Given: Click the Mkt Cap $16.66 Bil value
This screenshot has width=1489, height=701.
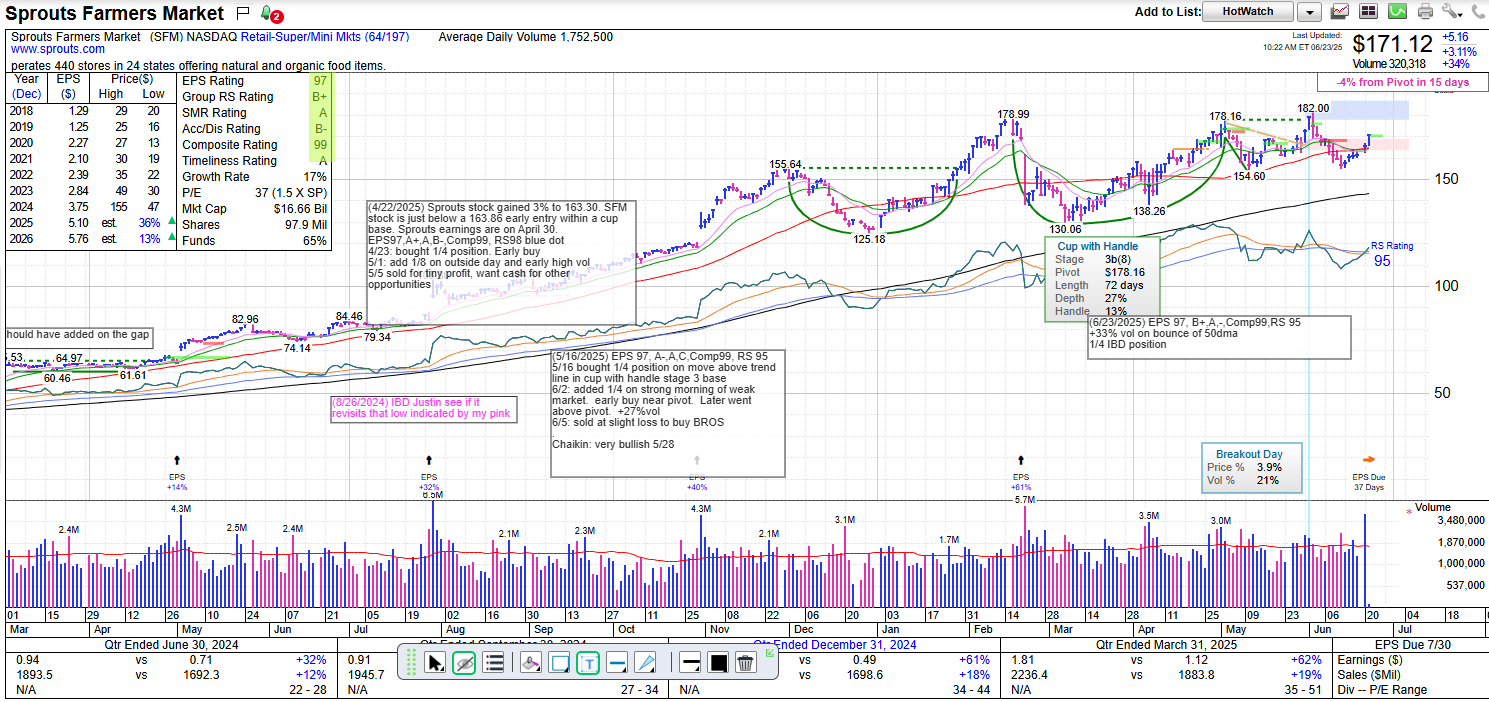Looking at the screenshot, I should pyautogui.click(x=300, y=209).
